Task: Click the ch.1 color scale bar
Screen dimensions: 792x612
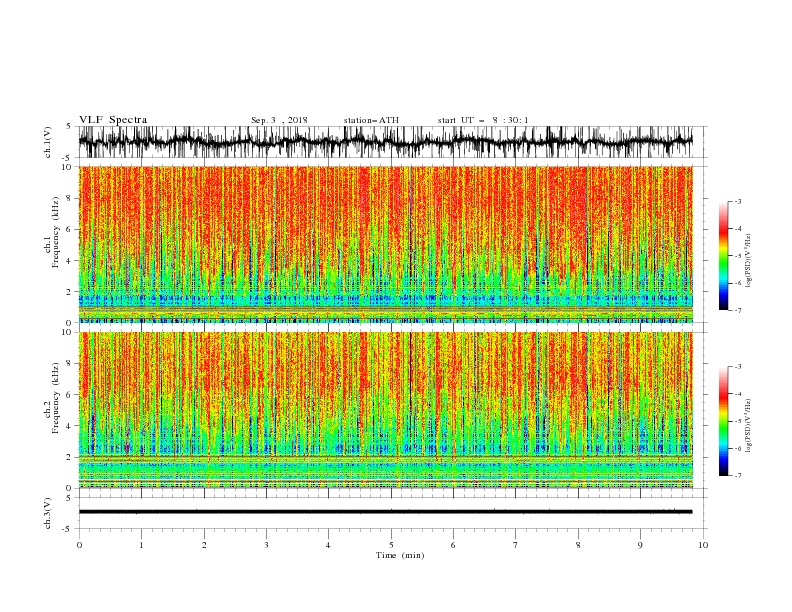Action: [723, 256]
